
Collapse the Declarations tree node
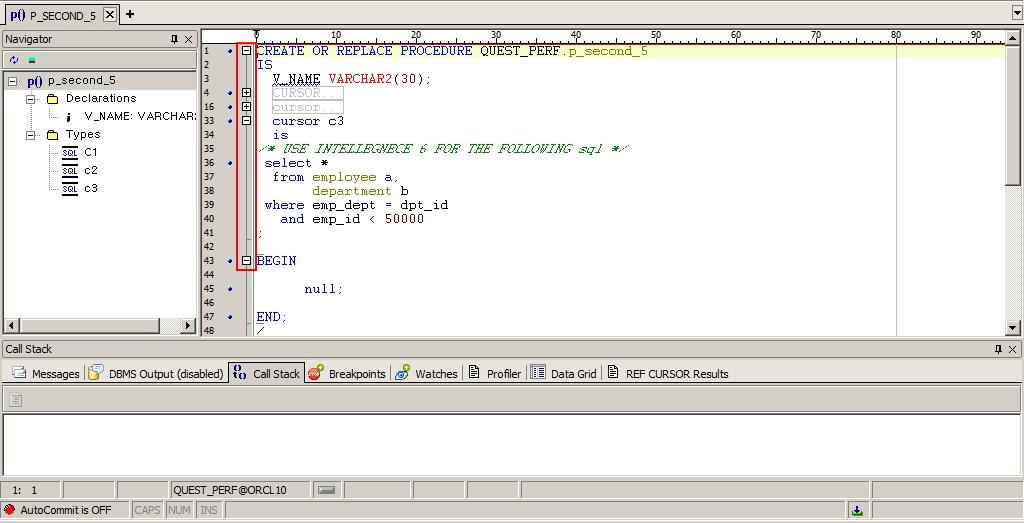pos(31,99)
